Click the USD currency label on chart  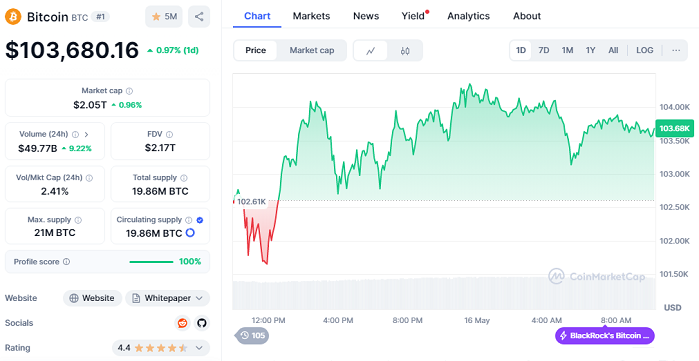672,308
